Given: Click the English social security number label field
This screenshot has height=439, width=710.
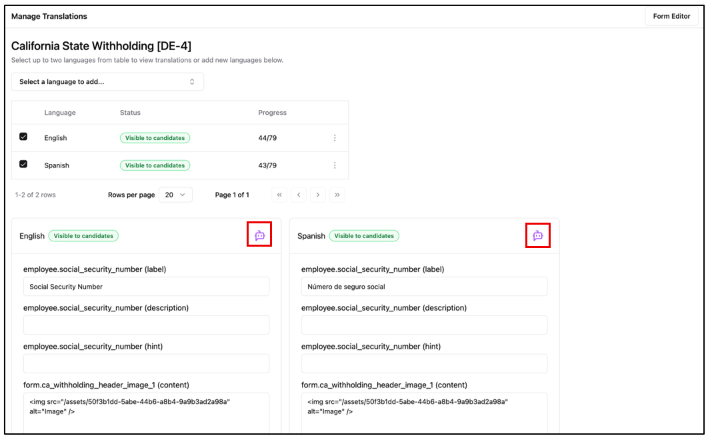Looking at the screenshot, I should pos(146,286).
